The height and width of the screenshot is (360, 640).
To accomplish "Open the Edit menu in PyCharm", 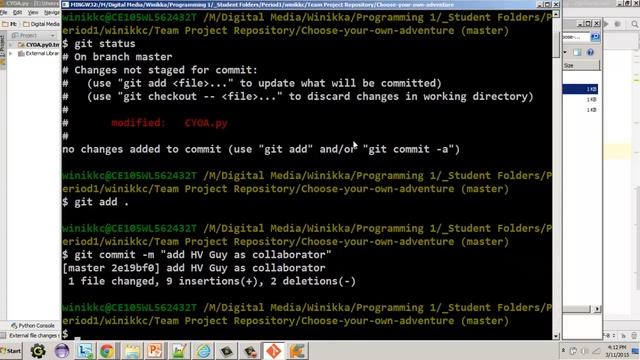I will [x=17, y=13].
